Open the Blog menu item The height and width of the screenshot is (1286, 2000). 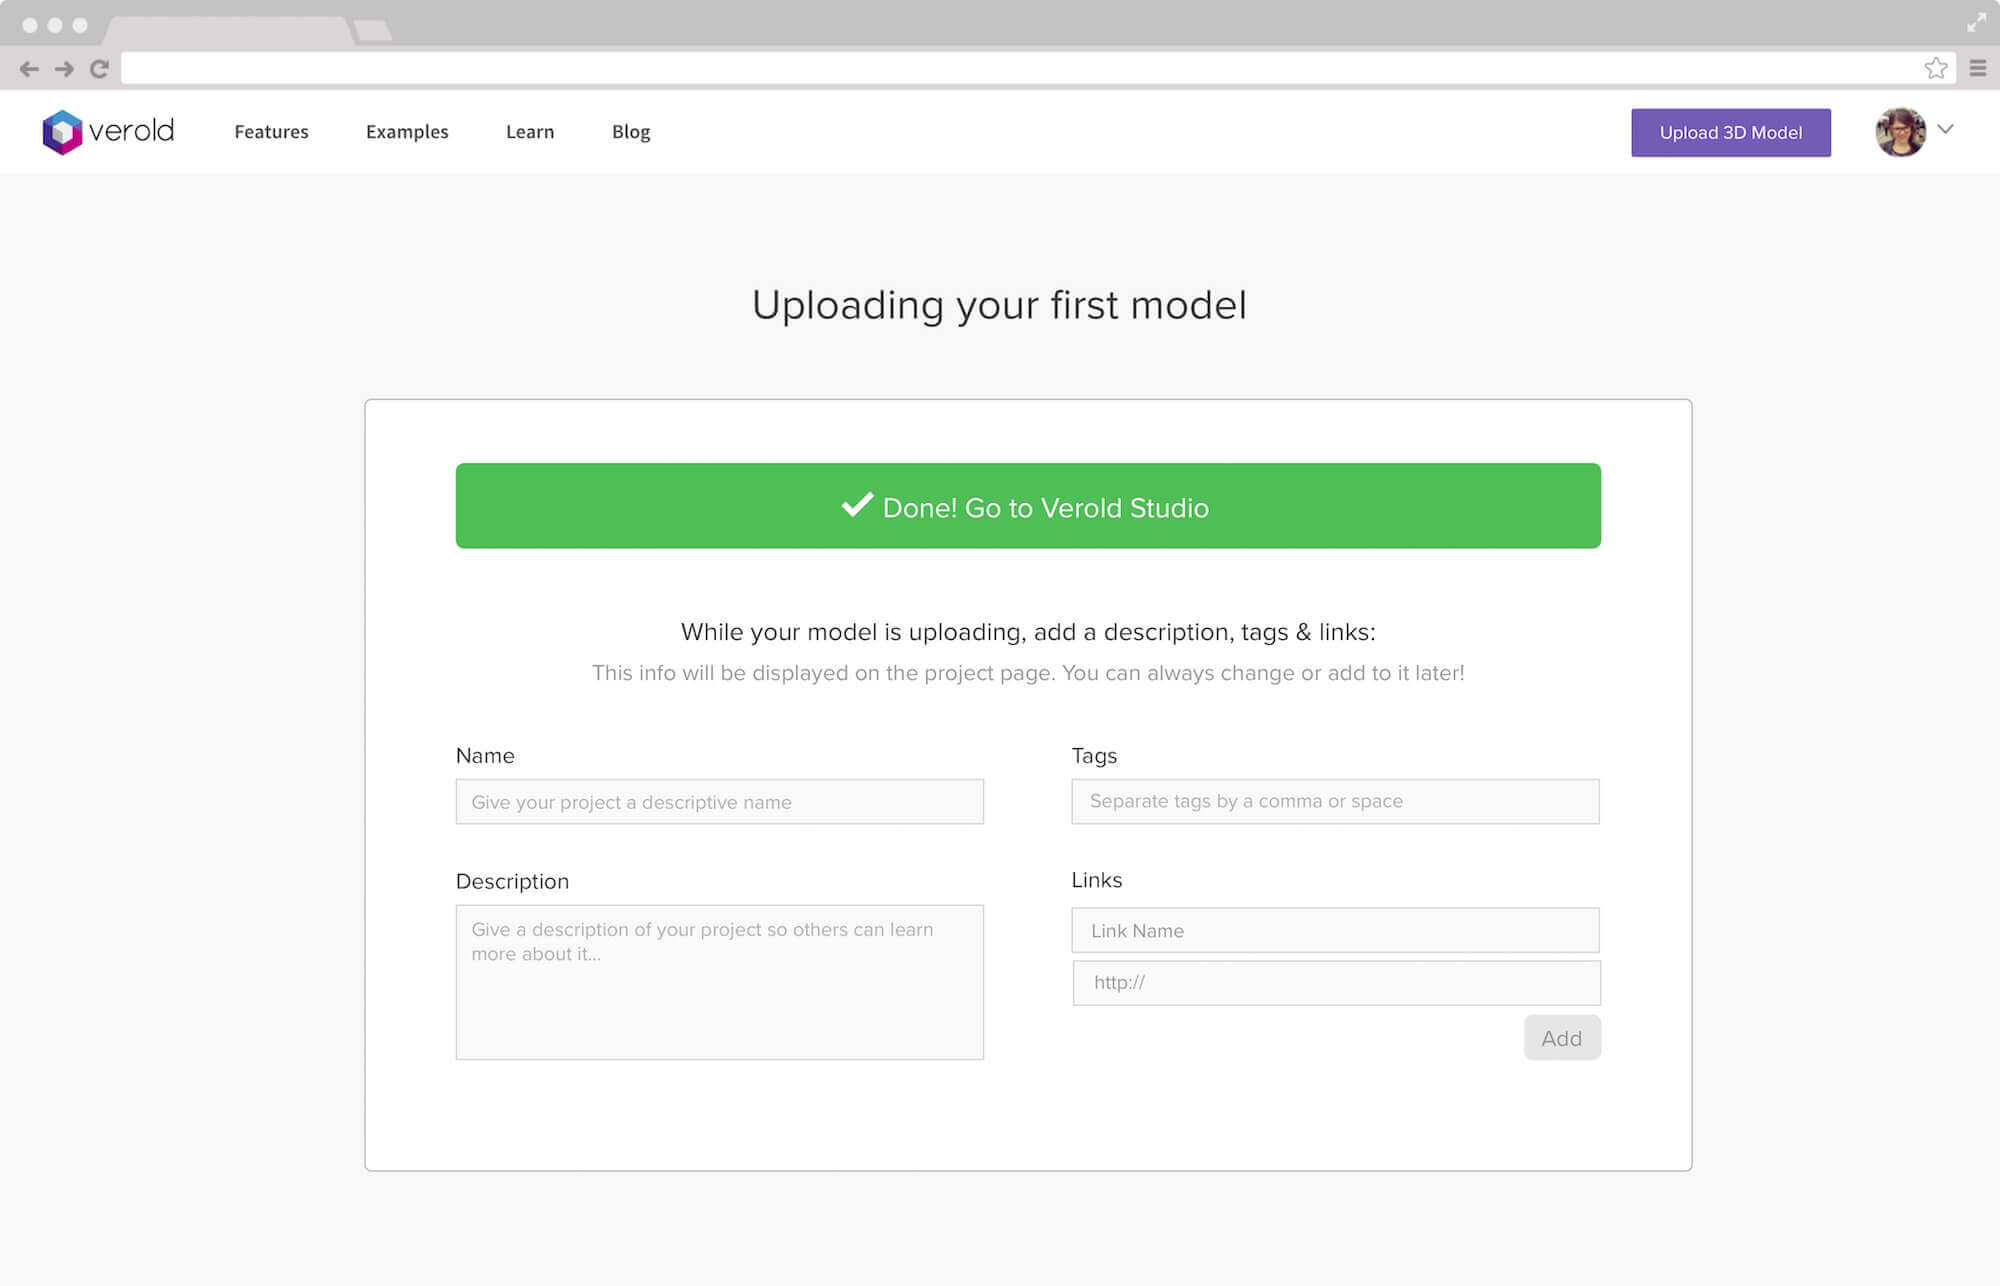631,132
